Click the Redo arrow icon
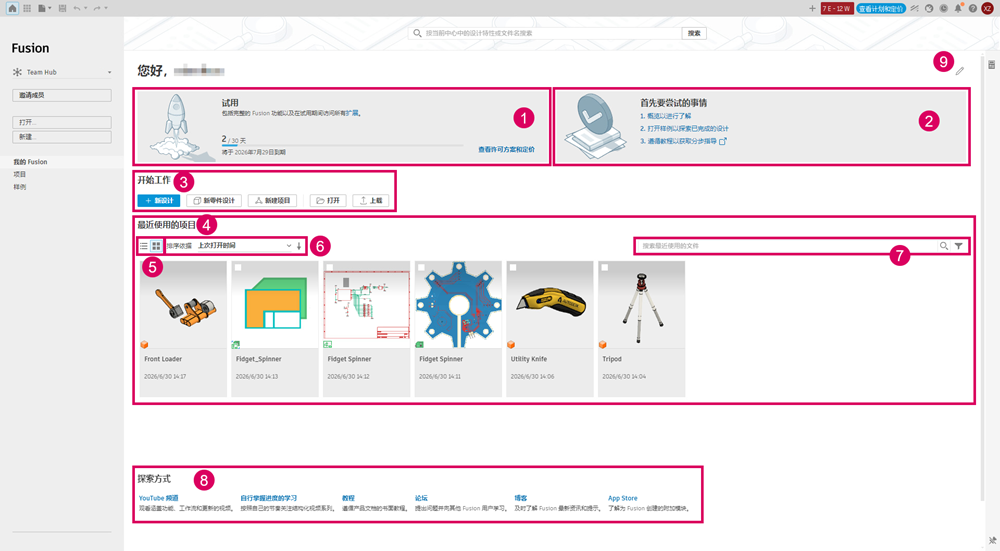The image size is (1000, 551). pos(97,8)
